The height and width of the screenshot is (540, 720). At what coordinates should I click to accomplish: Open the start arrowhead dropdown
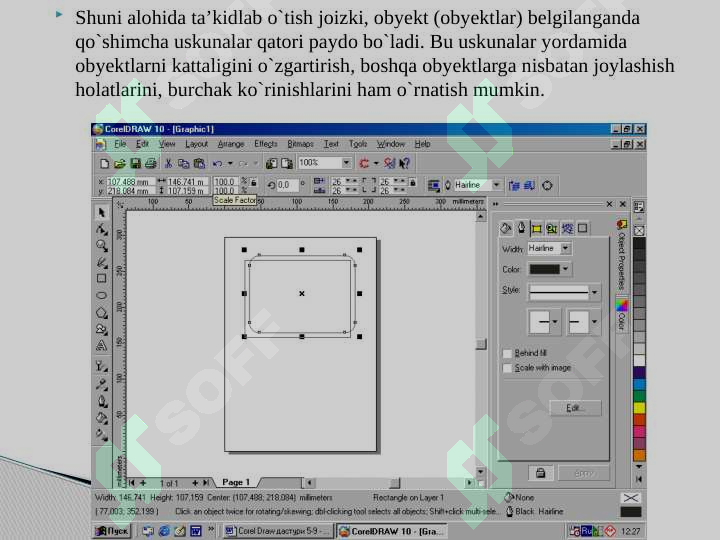coord(555,322)
